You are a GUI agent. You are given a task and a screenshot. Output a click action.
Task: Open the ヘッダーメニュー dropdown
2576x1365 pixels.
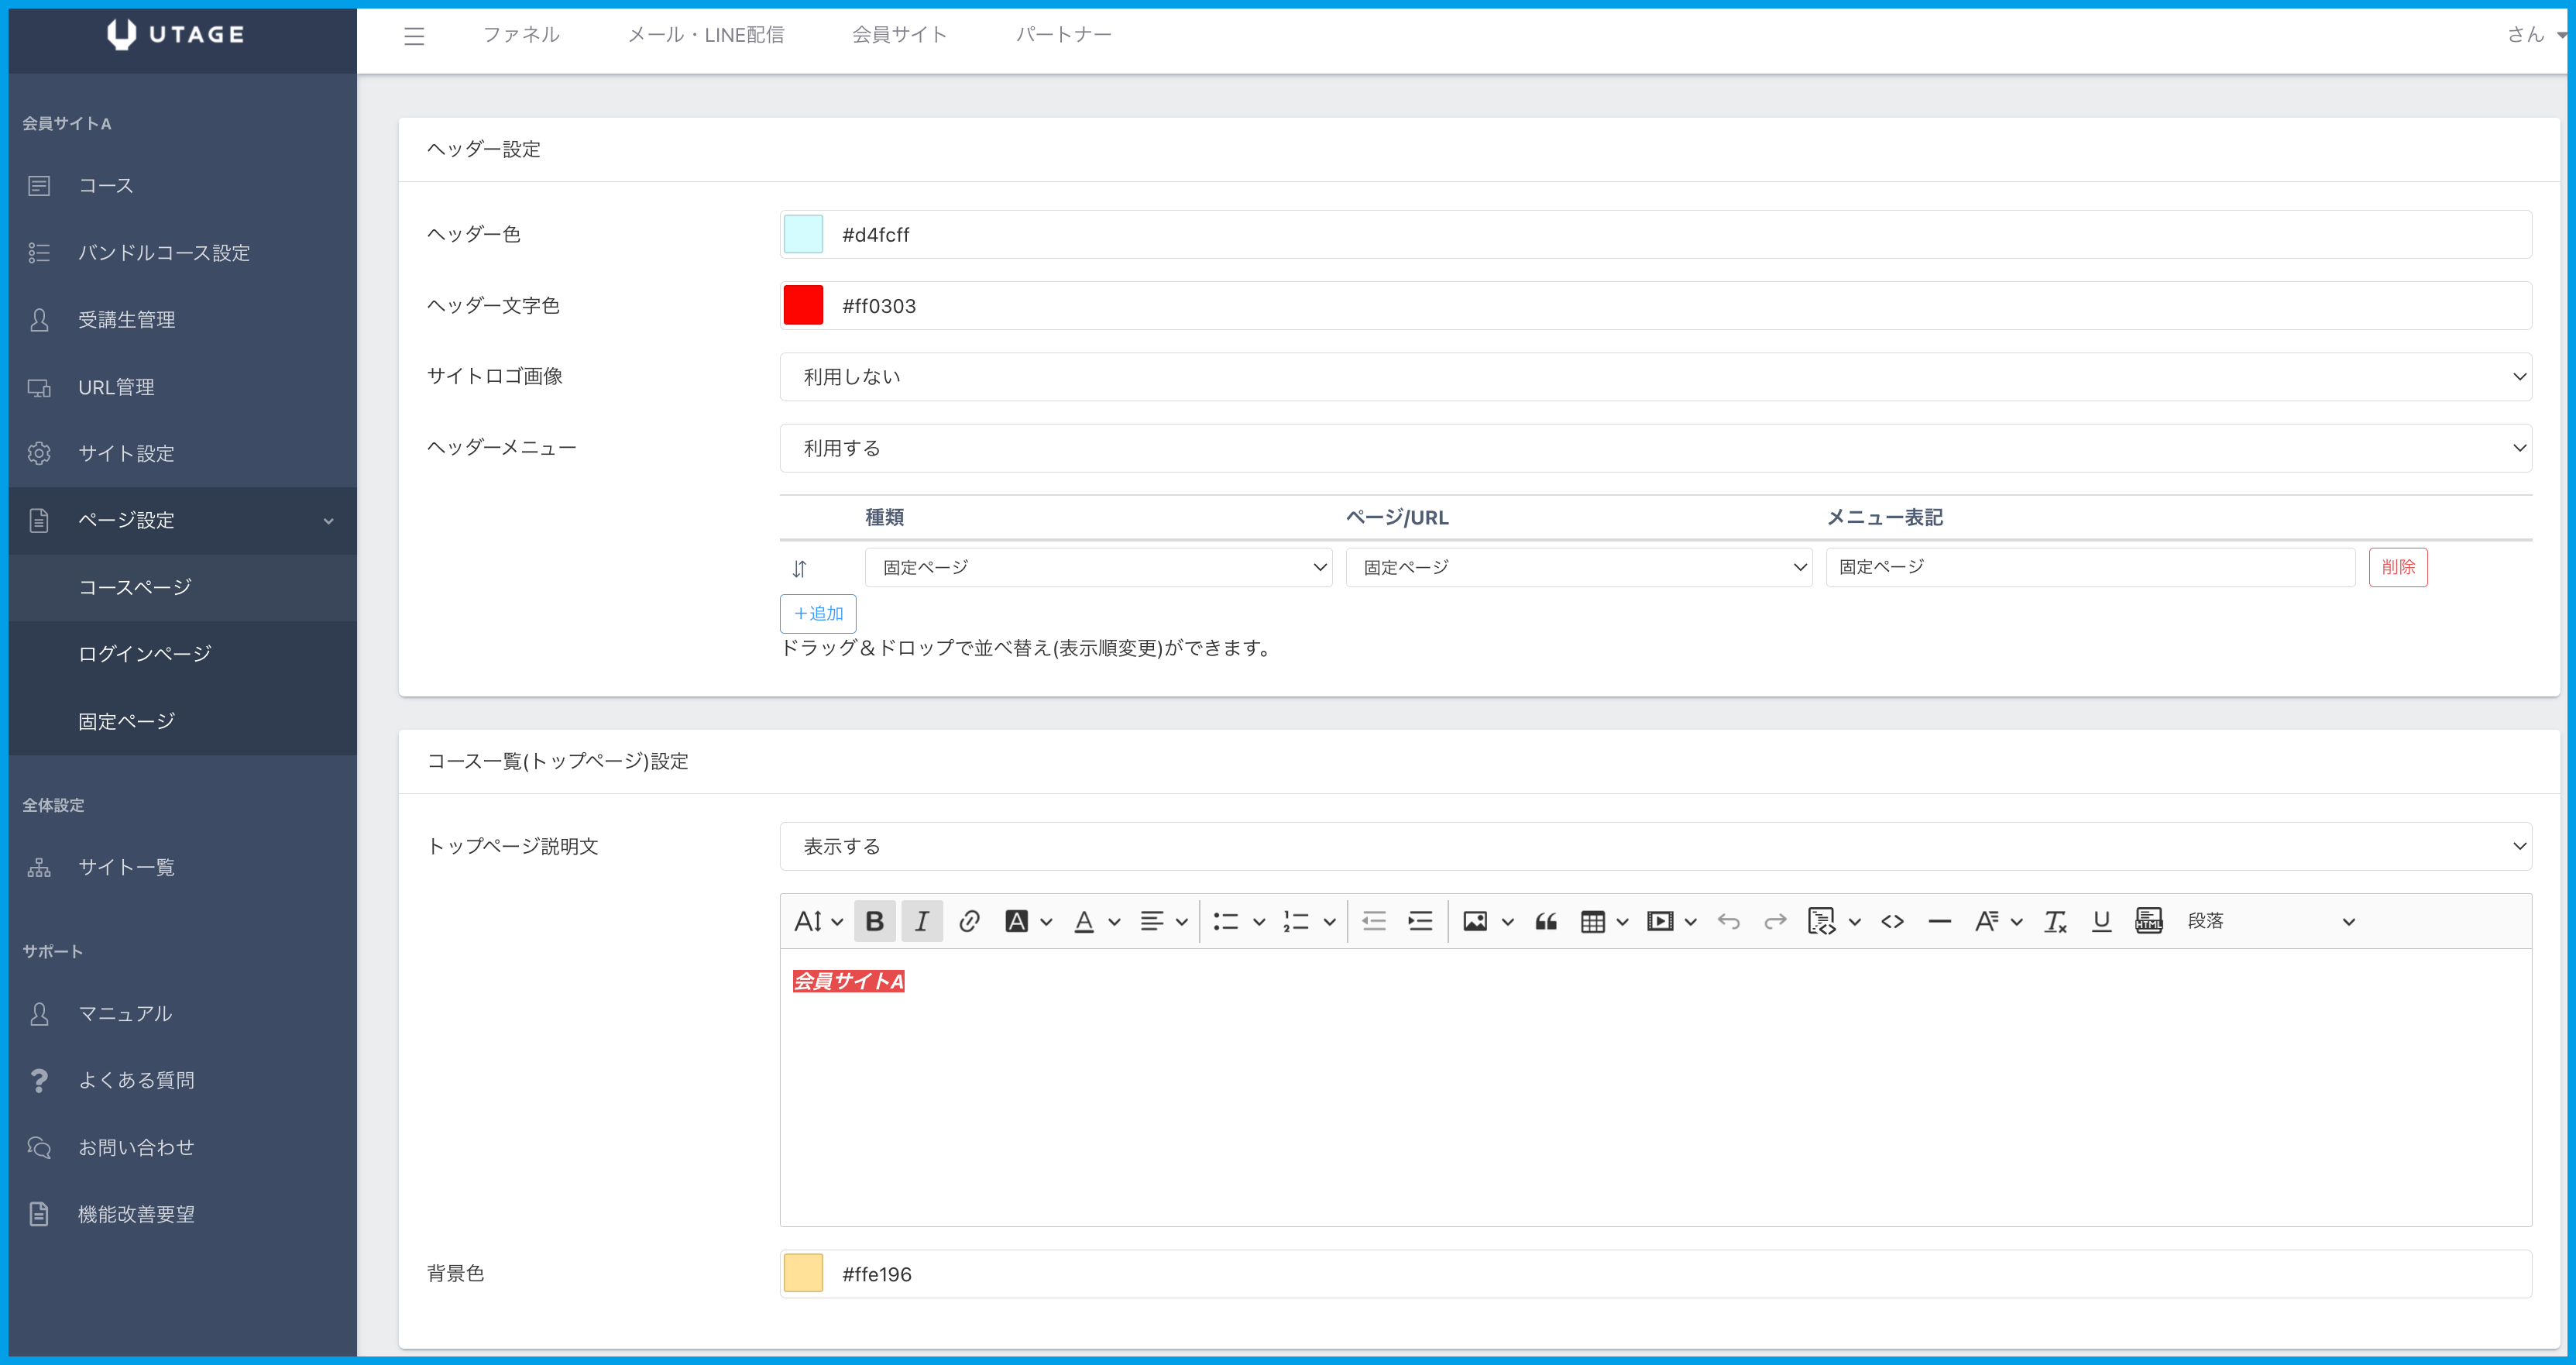click(x=1655, y=448)
